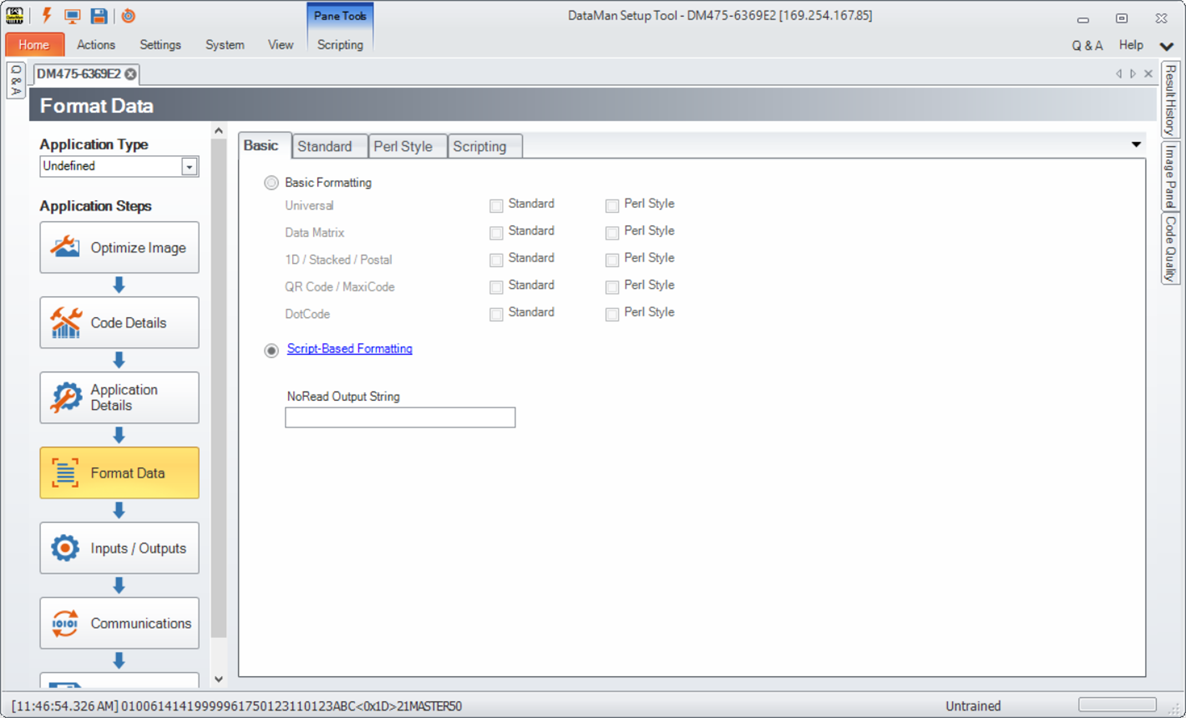Open the Communications step
This screenshot has width=1186, height=718.
[119, 623]
